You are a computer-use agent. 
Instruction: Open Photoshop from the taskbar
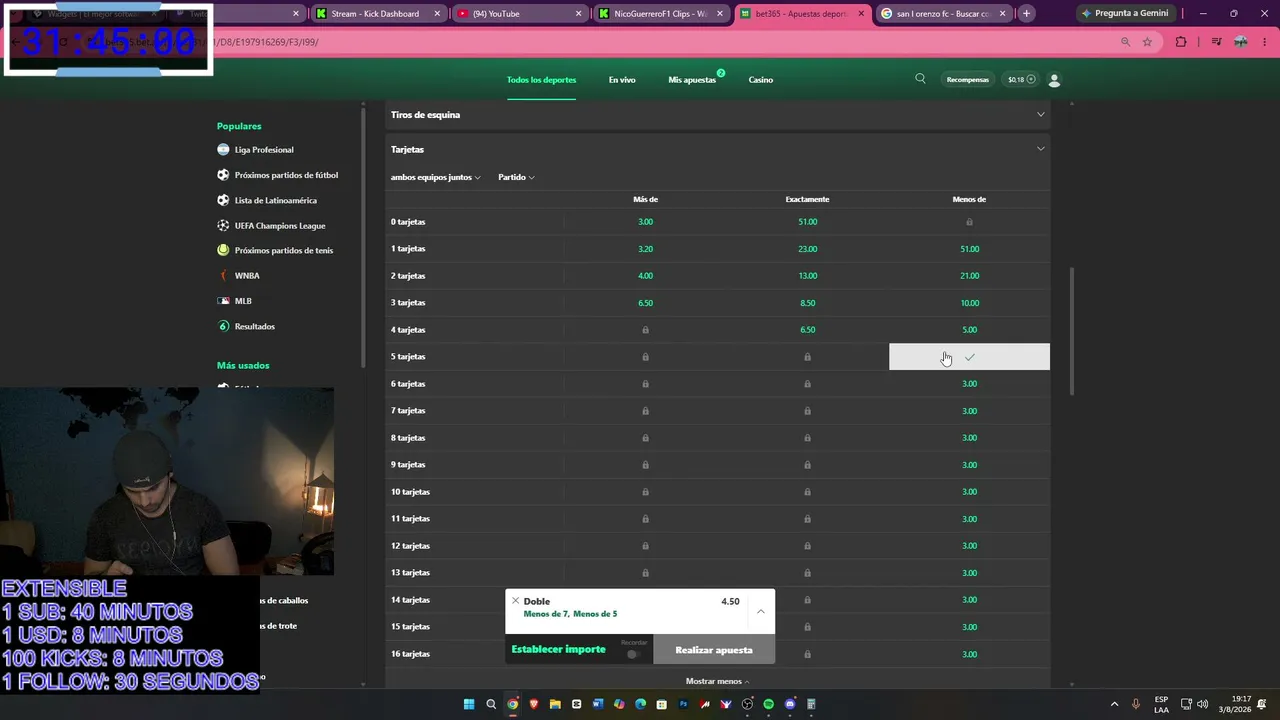[x=683, y=704]
